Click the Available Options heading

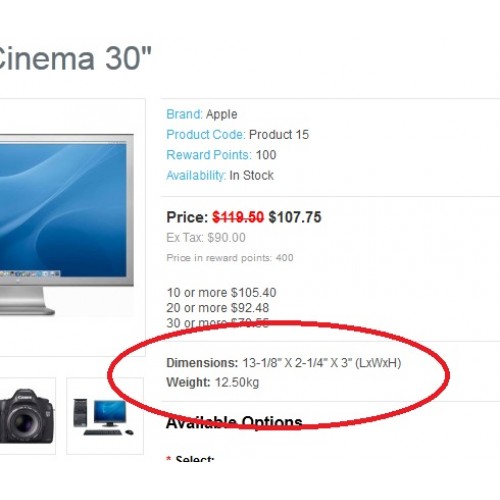(x=234, y=423)
